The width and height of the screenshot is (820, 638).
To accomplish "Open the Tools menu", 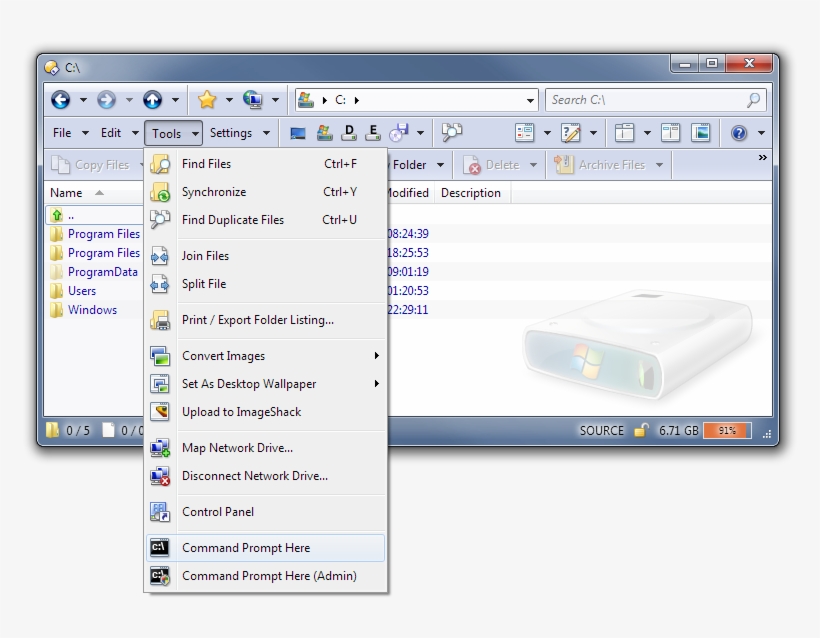I will click(170, 132).
